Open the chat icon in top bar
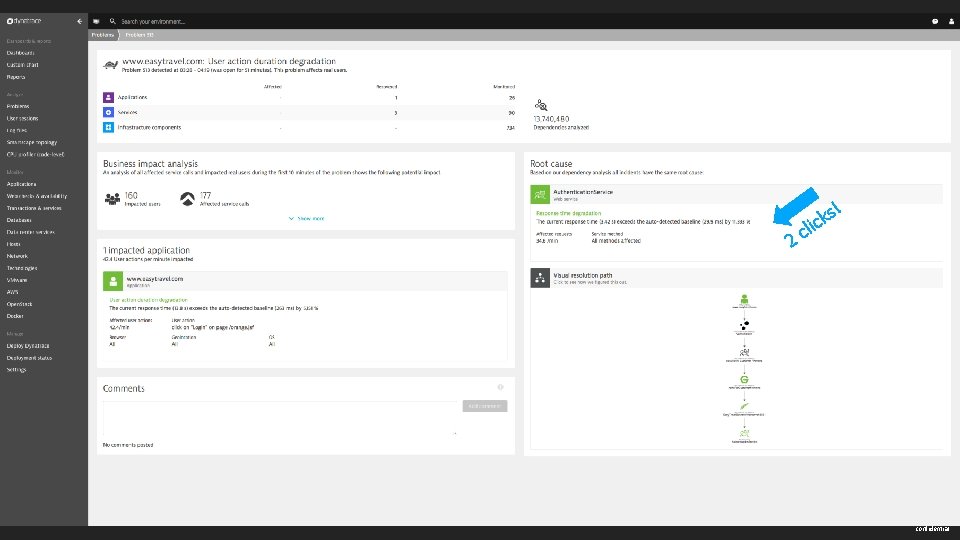The height and width of the screenshot is (540, 960). coord(96,21)
